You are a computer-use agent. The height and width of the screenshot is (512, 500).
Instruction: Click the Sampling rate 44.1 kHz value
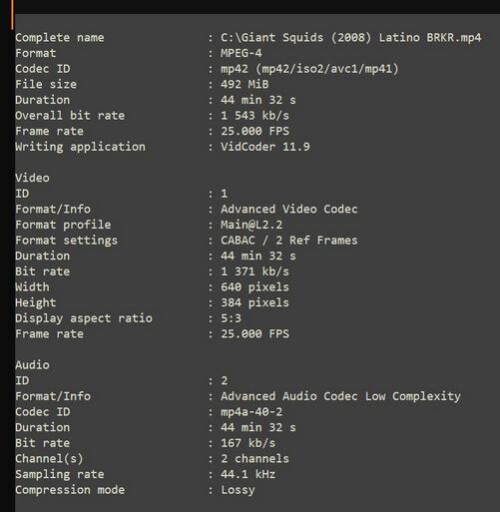pyautogui.click(x=248, y=474)
